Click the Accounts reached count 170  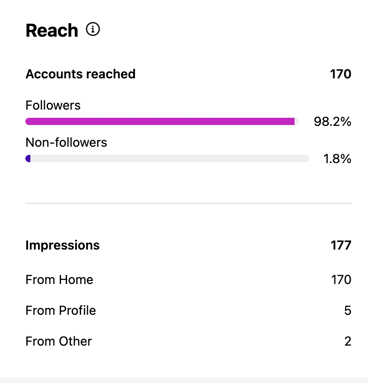[x=341, y=74]
